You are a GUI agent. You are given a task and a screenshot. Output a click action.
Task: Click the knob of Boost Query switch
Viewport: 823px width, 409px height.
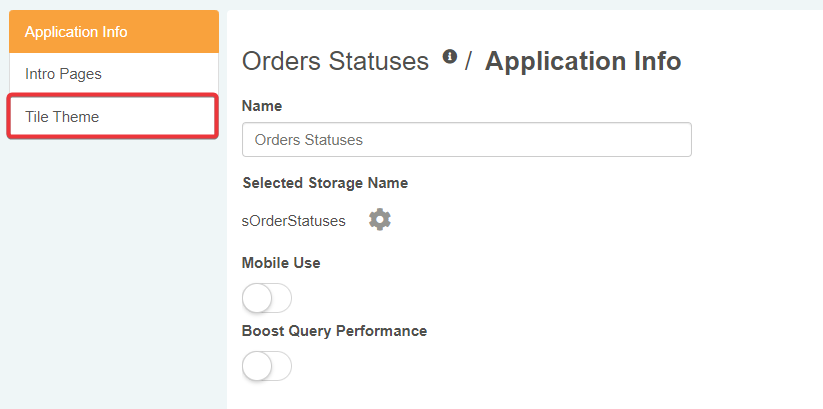point(257,366)
